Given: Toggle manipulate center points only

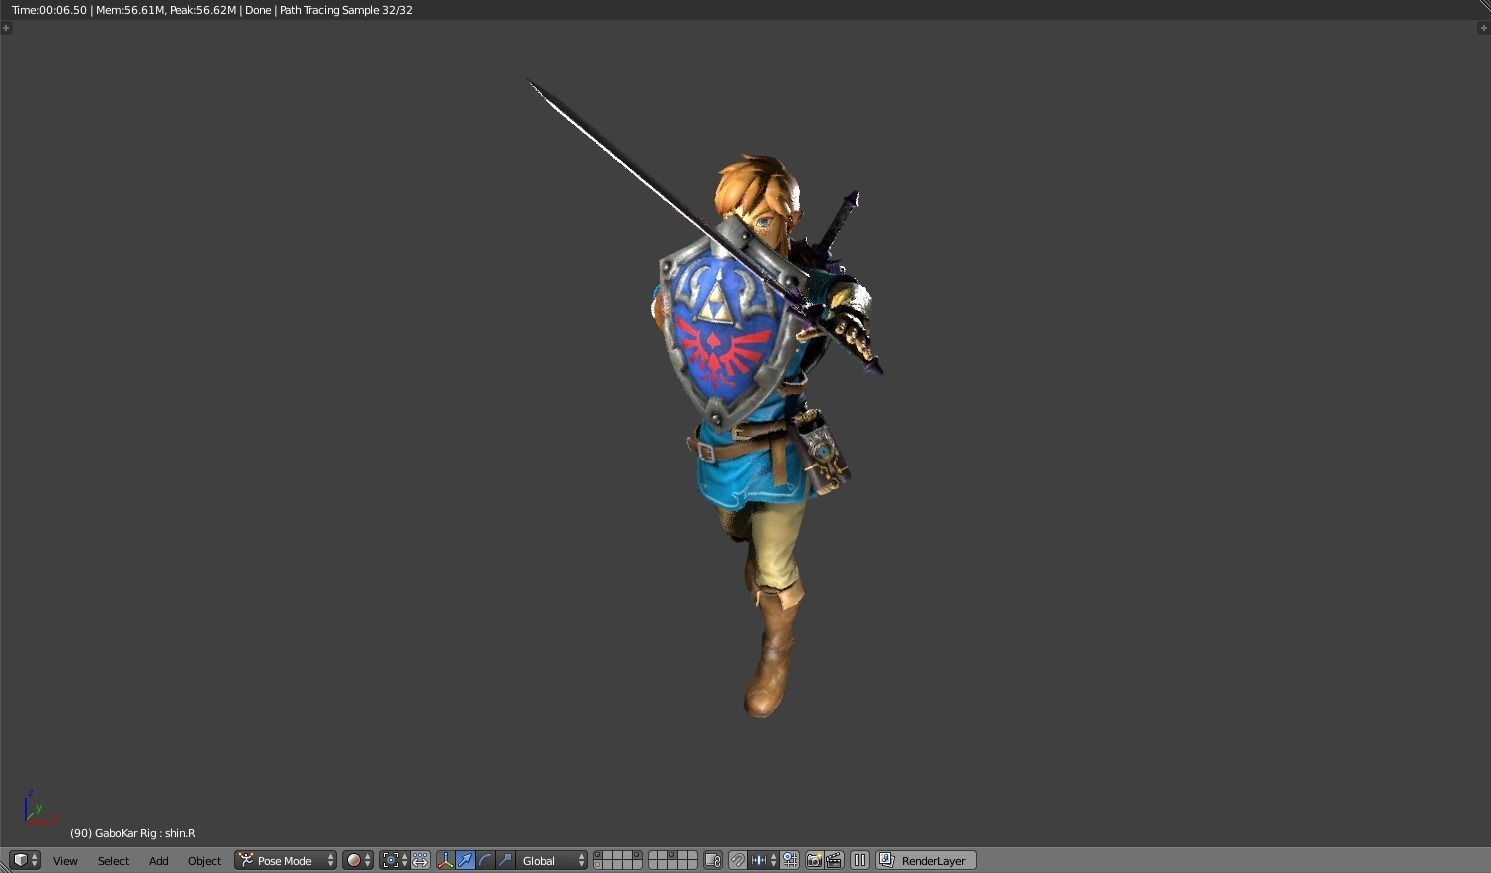Looking at the screenshot, I should [x=420, y=860].
